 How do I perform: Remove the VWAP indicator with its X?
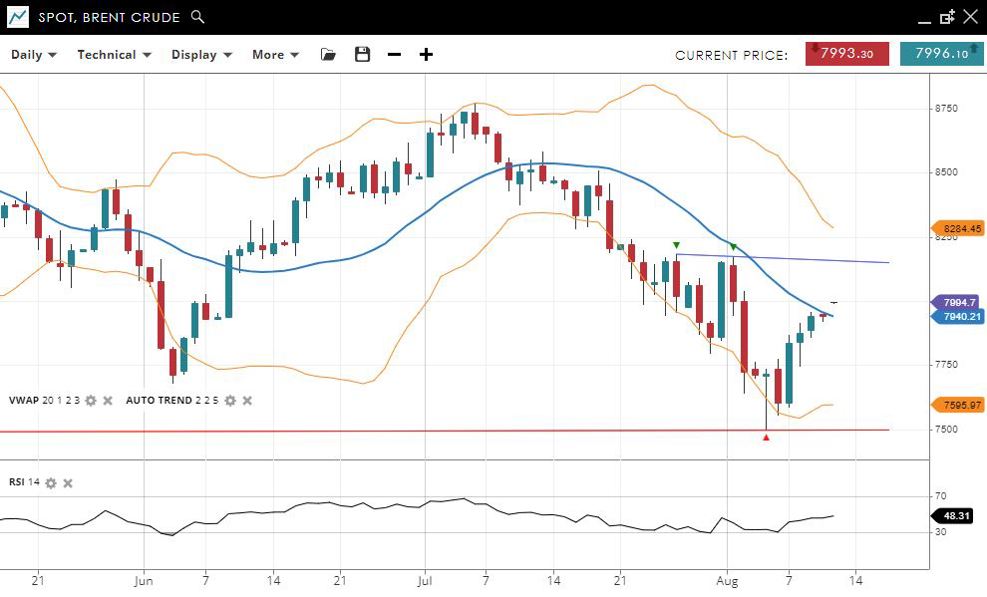[x=108, y=400]
